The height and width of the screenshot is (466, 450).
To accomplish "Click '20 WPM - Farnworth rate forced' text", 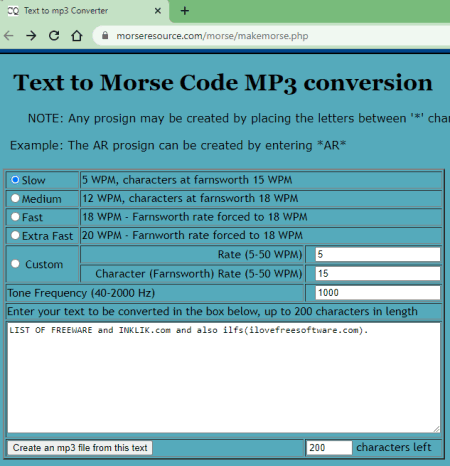I will coord(192,235).
